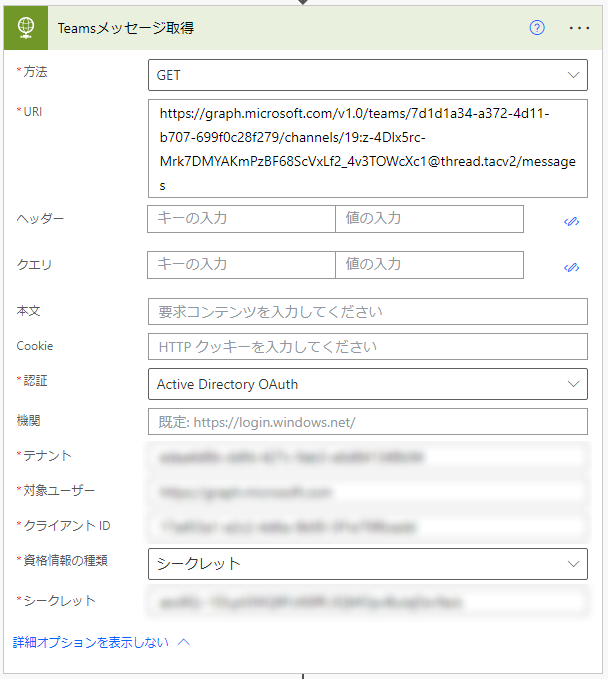The width and height of the screenshot is (608, 679).
Task: Click the Teamsメッセージ取得 action title
Action: pyautogui.click(x=126, y=28)
